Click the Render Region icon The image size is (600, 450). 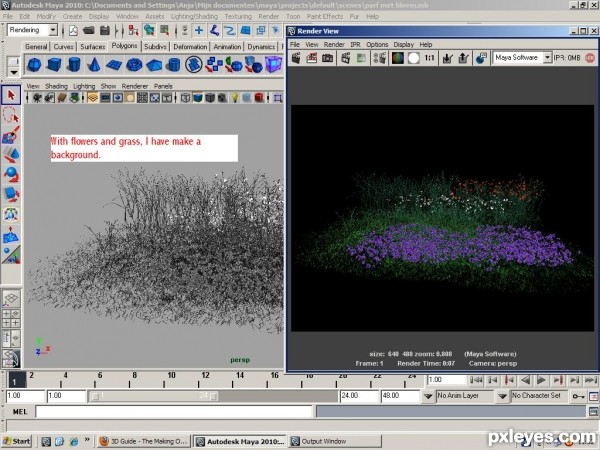coord(311,58)
